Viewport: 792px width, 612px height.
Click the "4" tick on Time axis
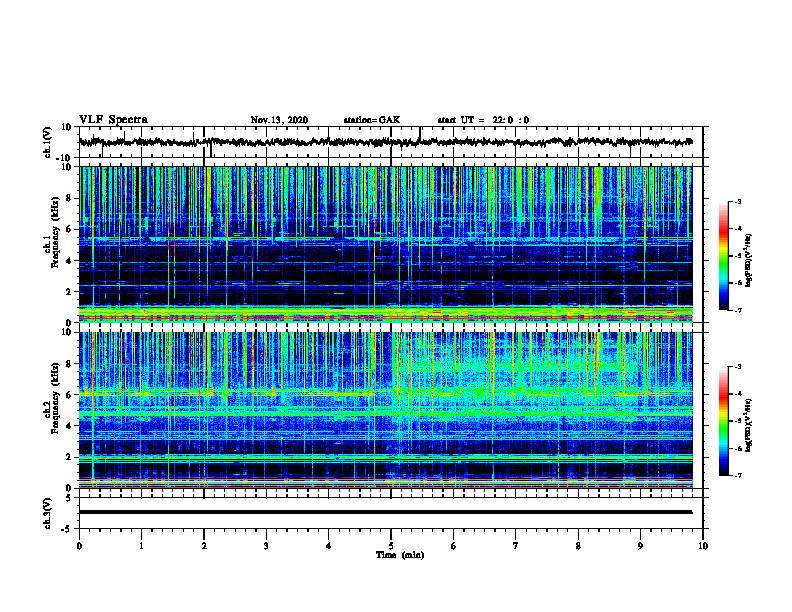pos(329,546)
